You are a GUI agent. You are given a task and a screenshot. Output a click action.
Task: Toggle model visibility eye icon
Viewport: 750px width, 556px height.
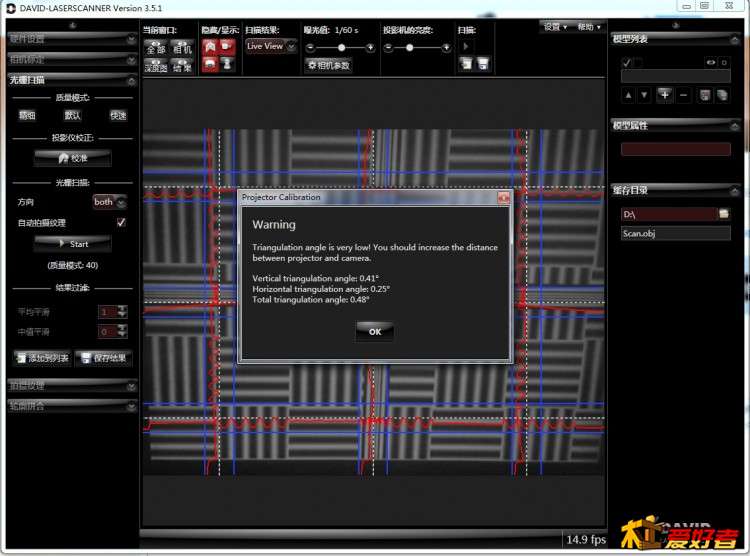coord(710,62)
